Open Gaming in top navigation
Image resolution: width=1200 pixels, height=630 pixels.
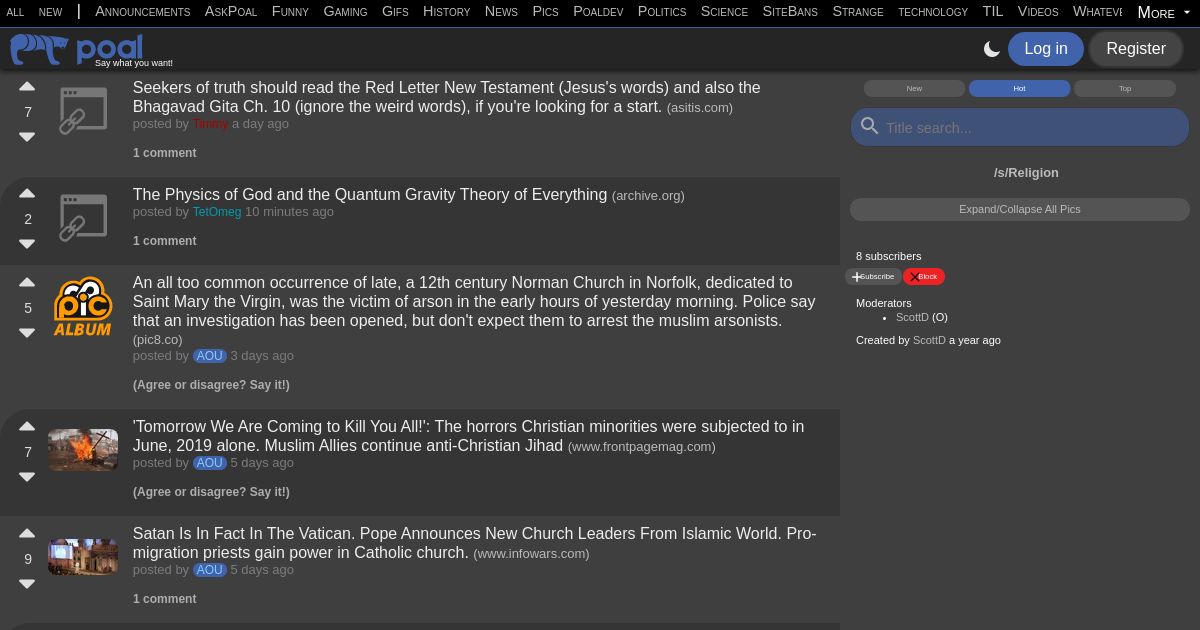(345, 12)
